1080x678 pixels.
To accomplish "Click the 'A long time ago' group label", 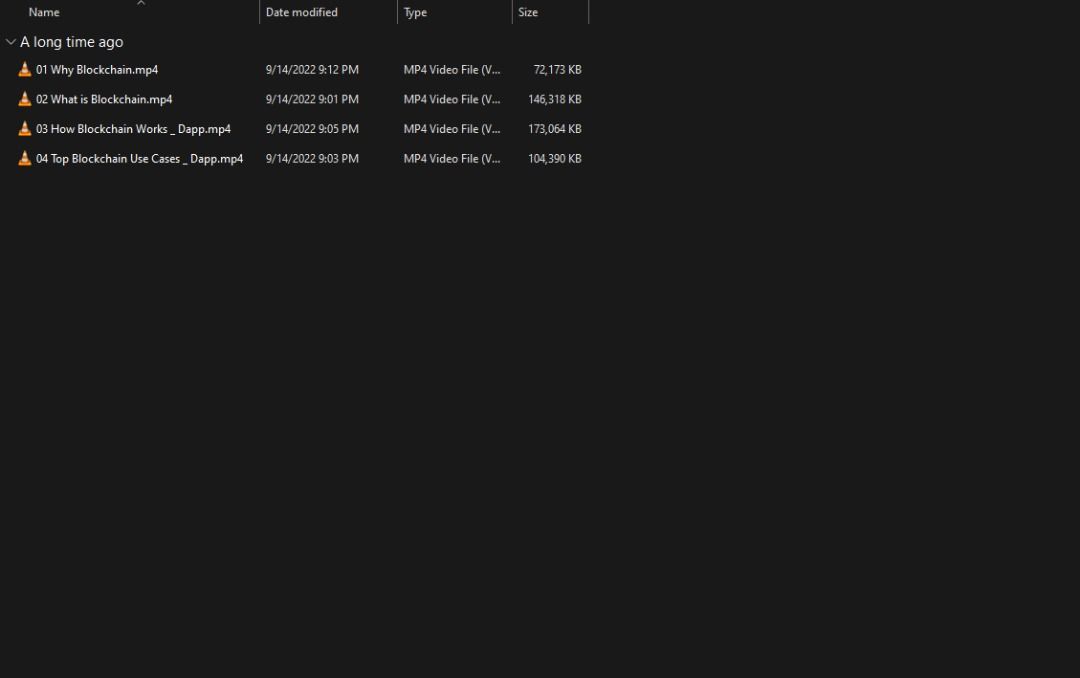I will tap(72, 42).
